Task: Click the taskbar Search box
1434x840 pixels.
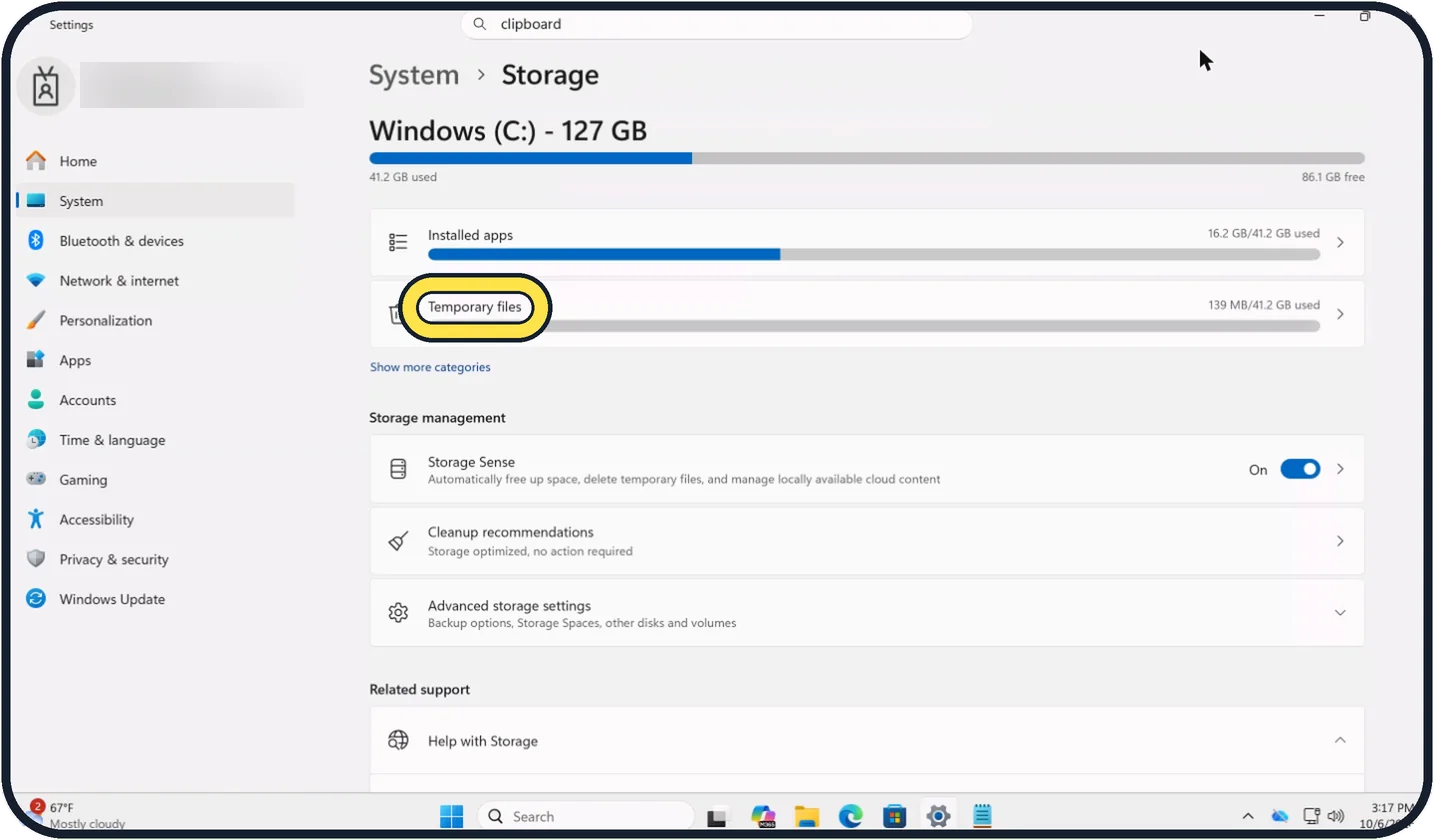Action: click(x=585, y=816)
